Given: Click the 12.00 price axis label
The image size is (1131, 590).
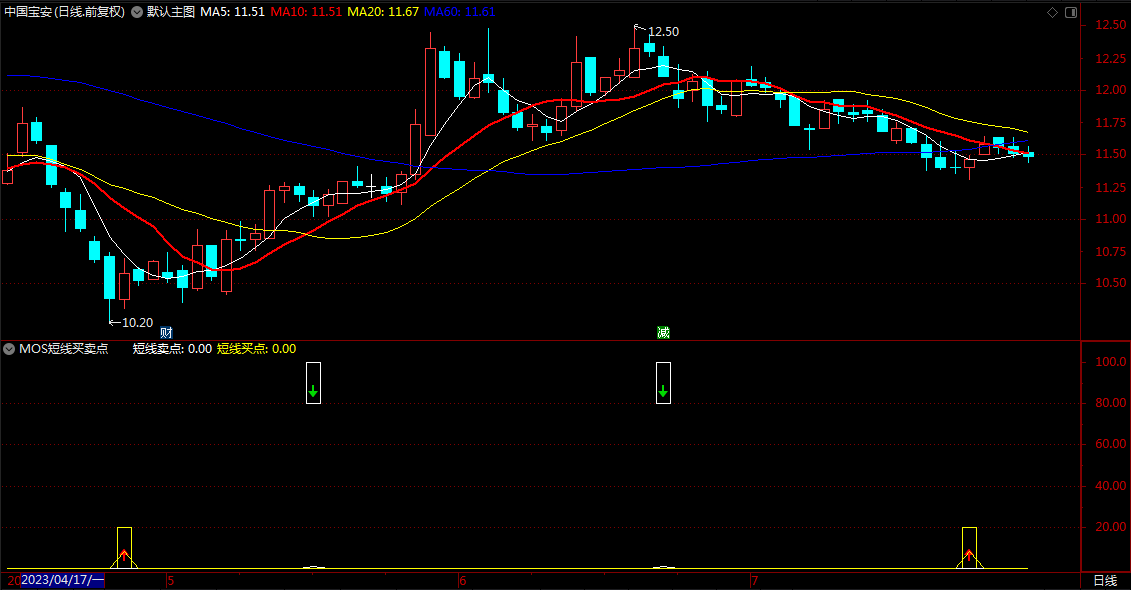Looking at the screenshot, I should [x=1111, y=90].
